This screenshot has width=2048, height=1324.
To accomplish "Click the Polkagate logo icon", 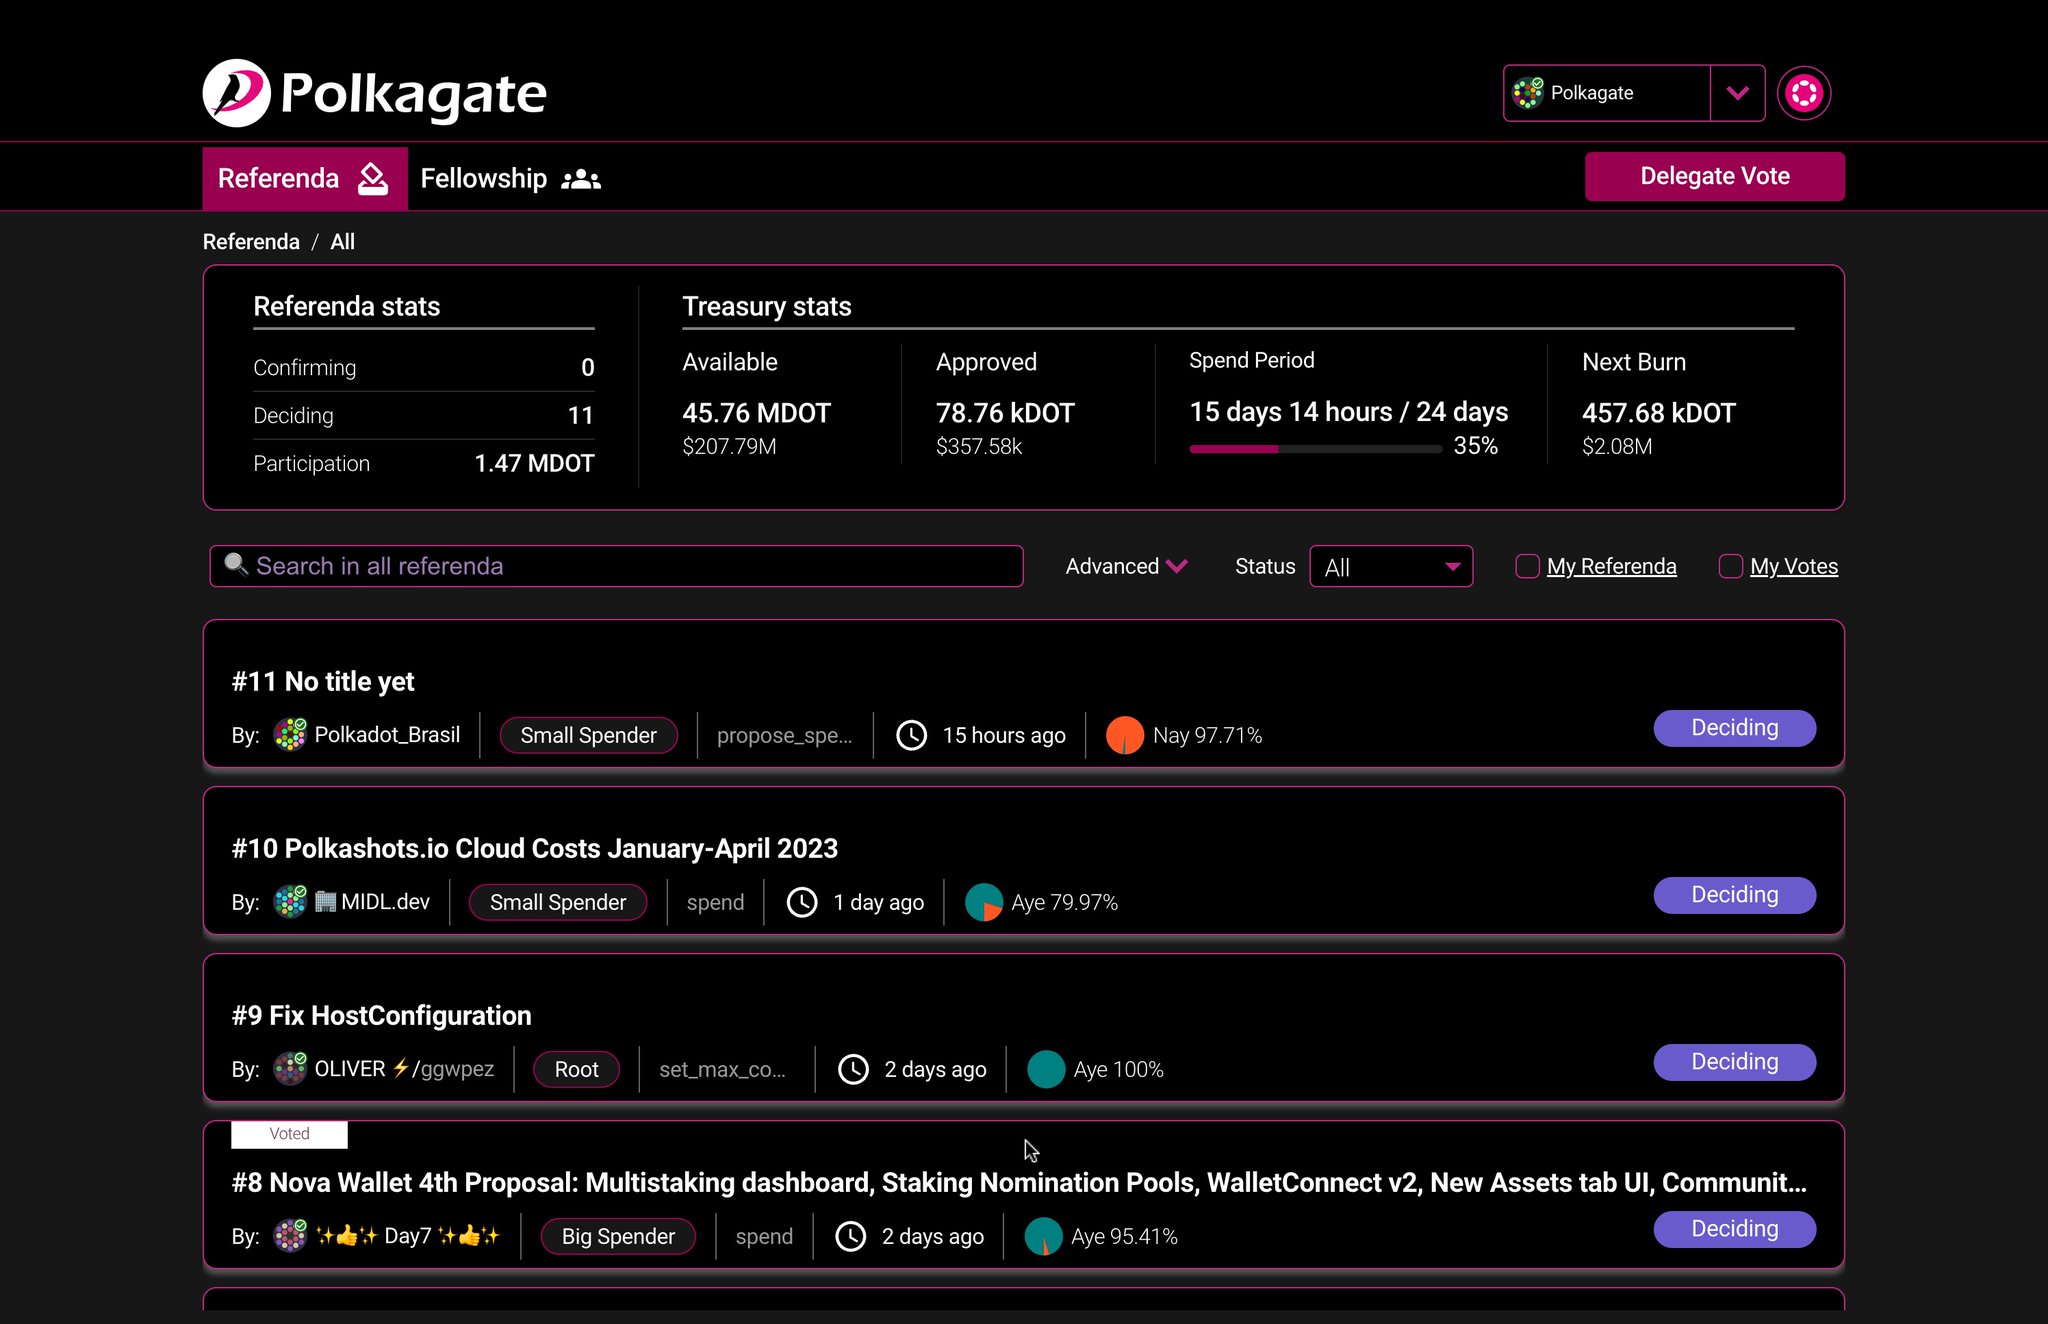I will pyautogui.click(x=236, y=92).
